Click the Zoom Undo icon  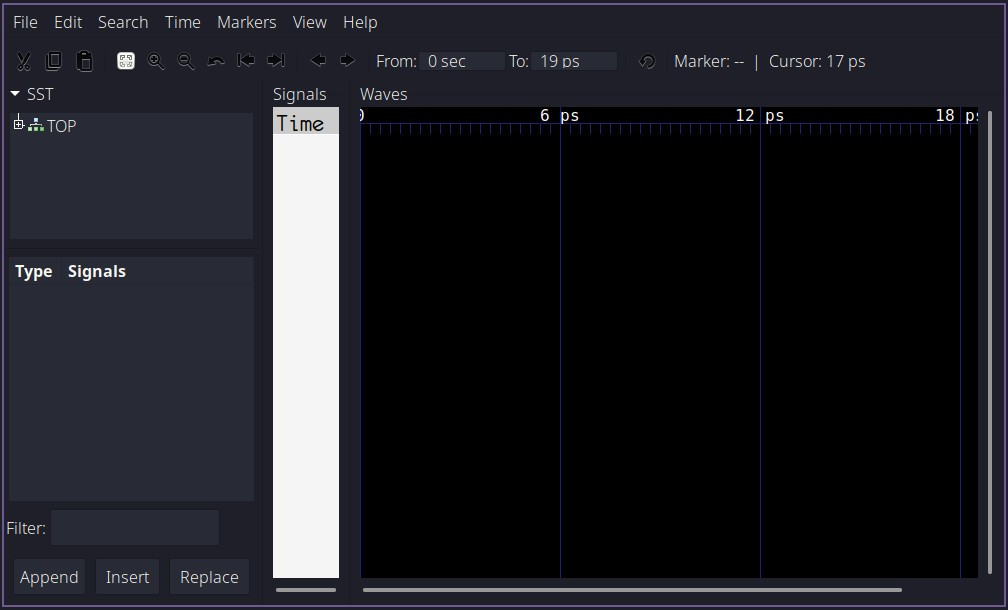[x=216, y=61]
